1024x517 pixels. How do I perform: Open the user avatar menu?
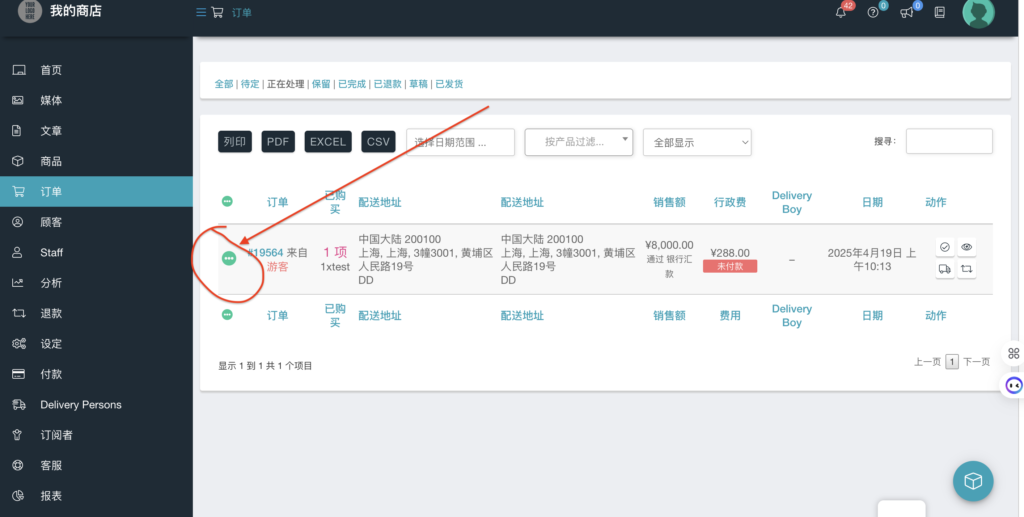pos(977,13)
